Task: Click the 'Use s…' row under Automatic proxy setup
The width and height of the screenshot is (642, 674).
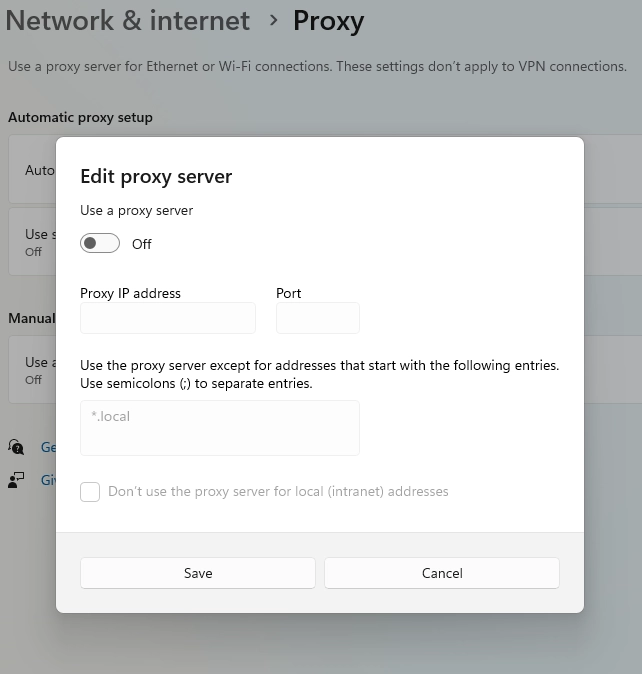Action: coord(32,242)
